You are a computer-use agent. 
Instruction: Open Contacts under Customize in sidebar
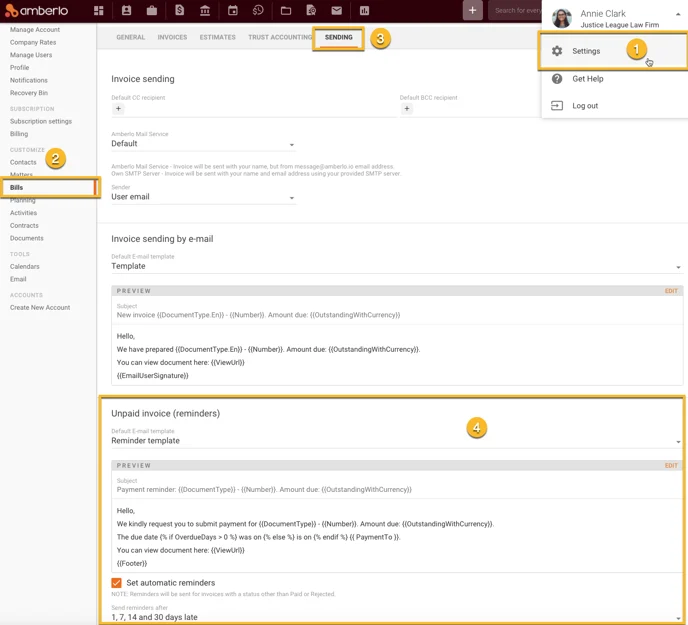coord(23,162)
